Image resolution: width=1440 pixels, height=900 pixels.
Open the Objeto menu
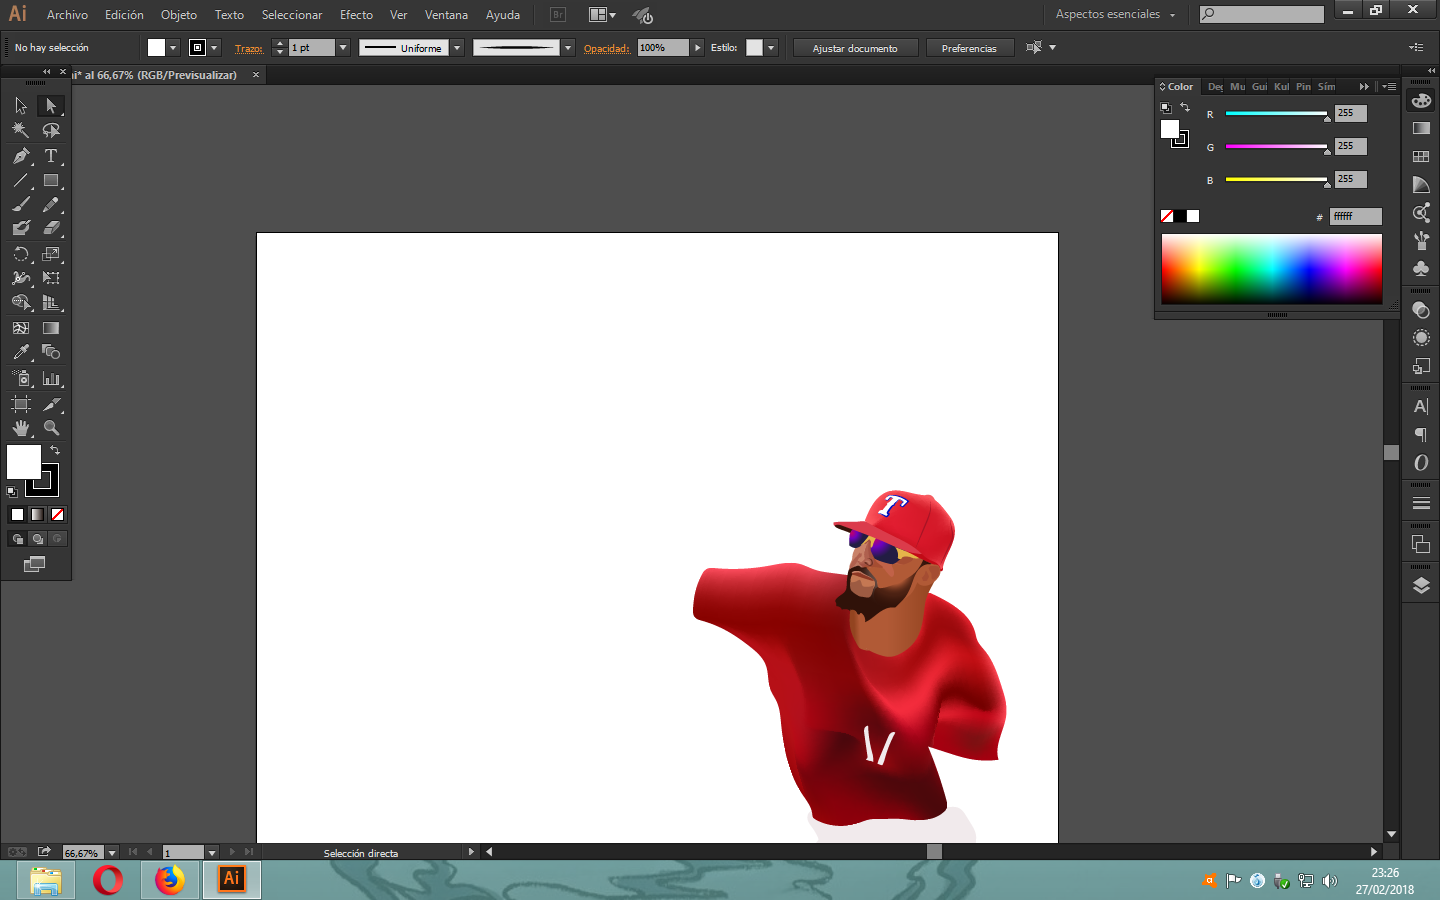179,15
